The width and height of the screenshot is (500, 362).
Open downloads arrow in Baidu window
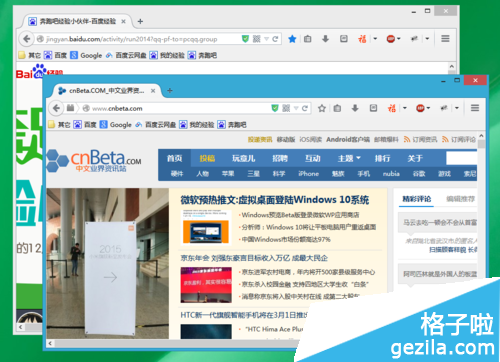pos(325,39)
